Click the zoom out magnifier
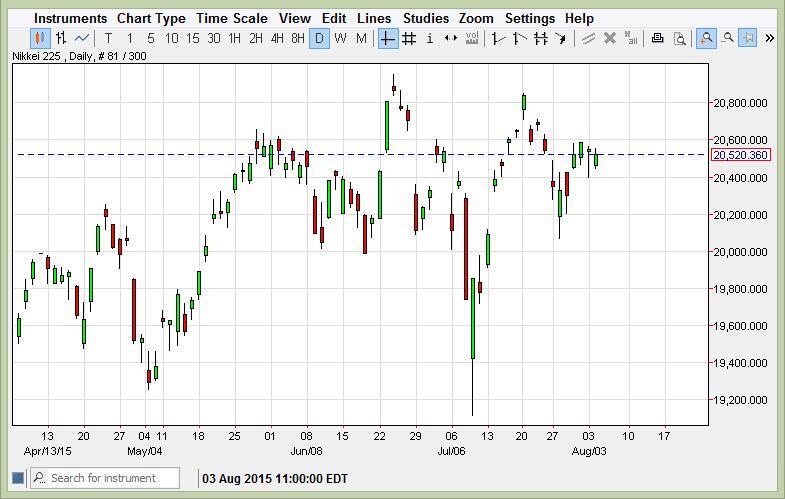This screenshot has width=785, height=499. [x=728, y=38]
